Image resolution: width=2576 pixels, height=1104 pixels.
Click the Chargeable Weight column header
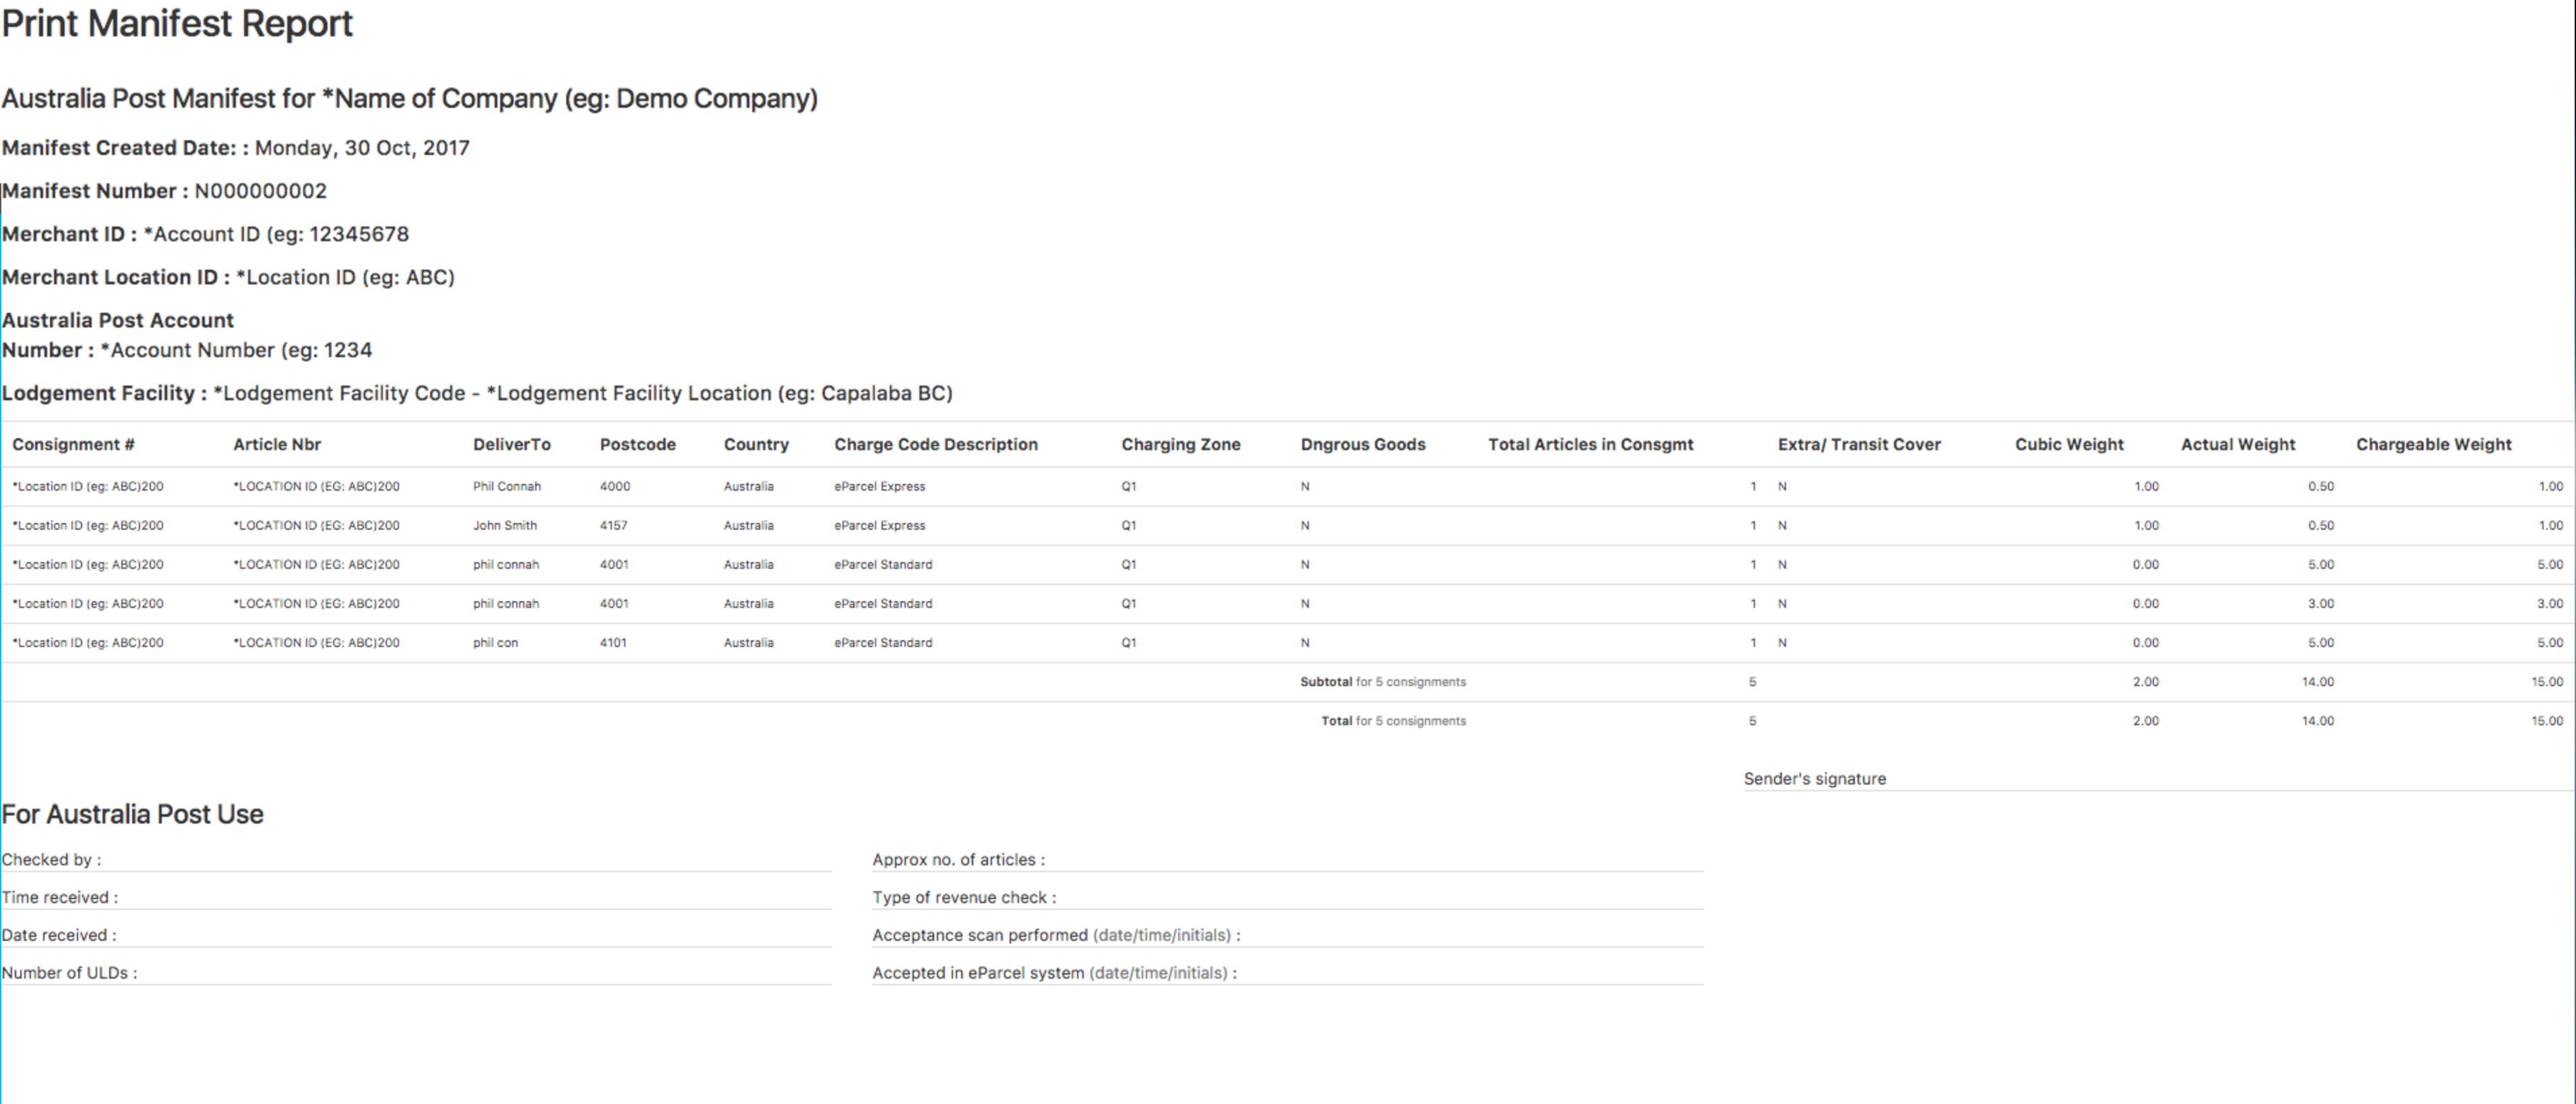point(2433,444)
